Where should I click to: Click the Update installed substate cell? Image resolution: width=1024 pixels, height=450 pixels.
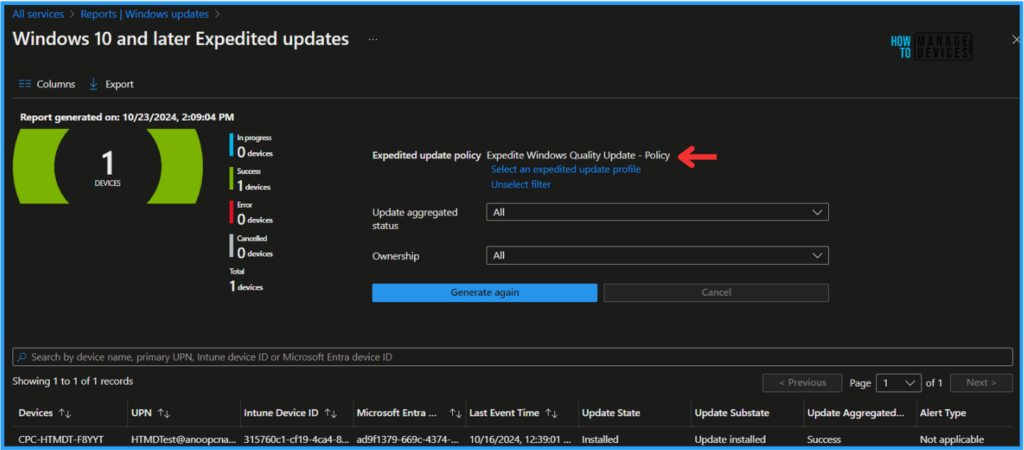point(729,440)
